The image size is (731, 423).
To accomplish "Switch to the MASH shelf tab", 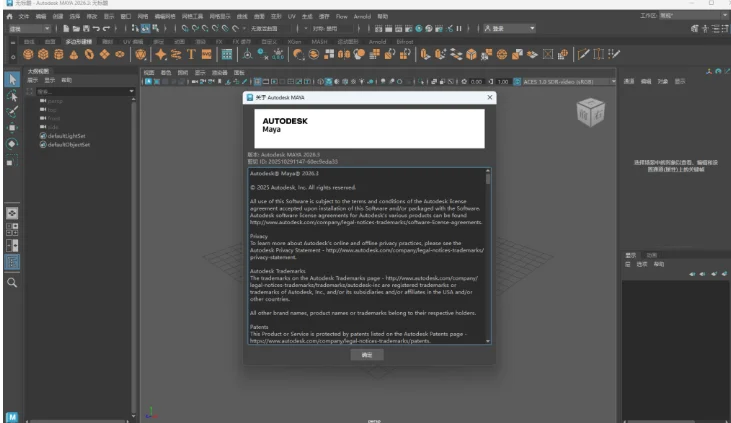I will click(319, 42).
